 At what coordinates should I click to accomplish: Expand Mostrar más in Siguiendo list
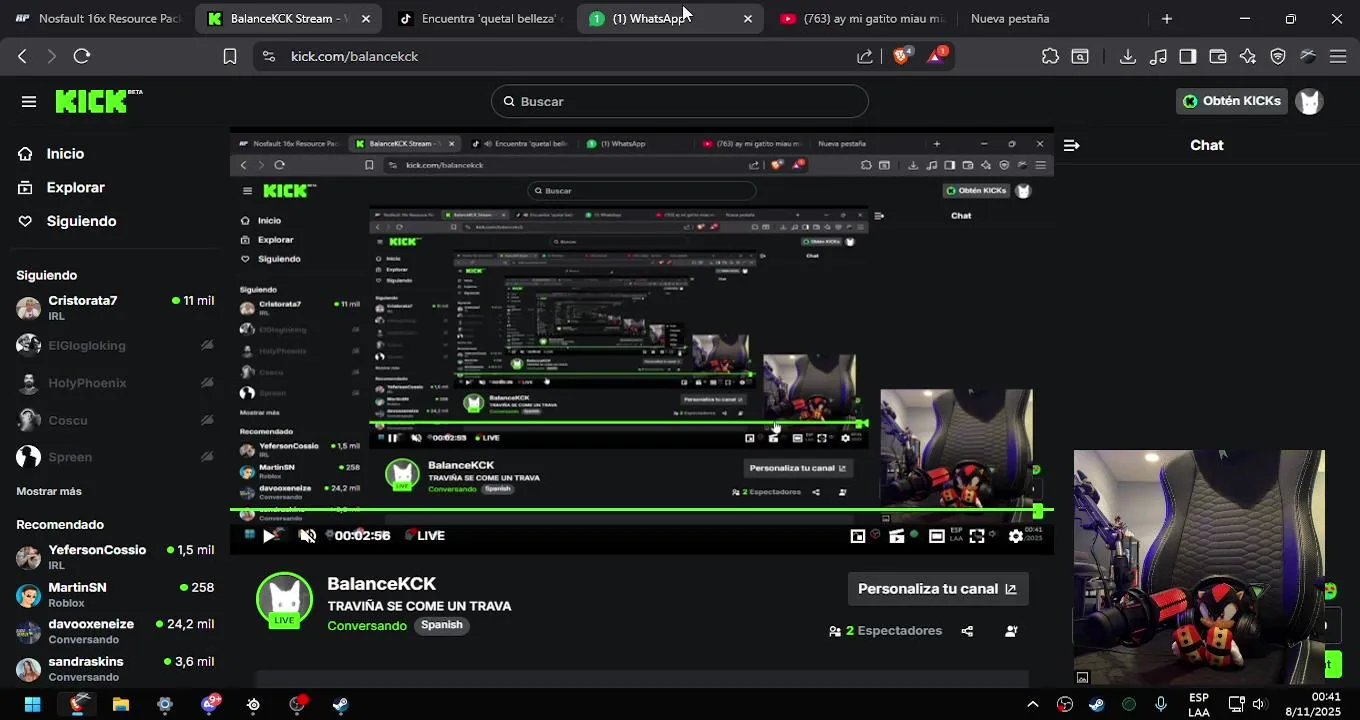[49, 491]
